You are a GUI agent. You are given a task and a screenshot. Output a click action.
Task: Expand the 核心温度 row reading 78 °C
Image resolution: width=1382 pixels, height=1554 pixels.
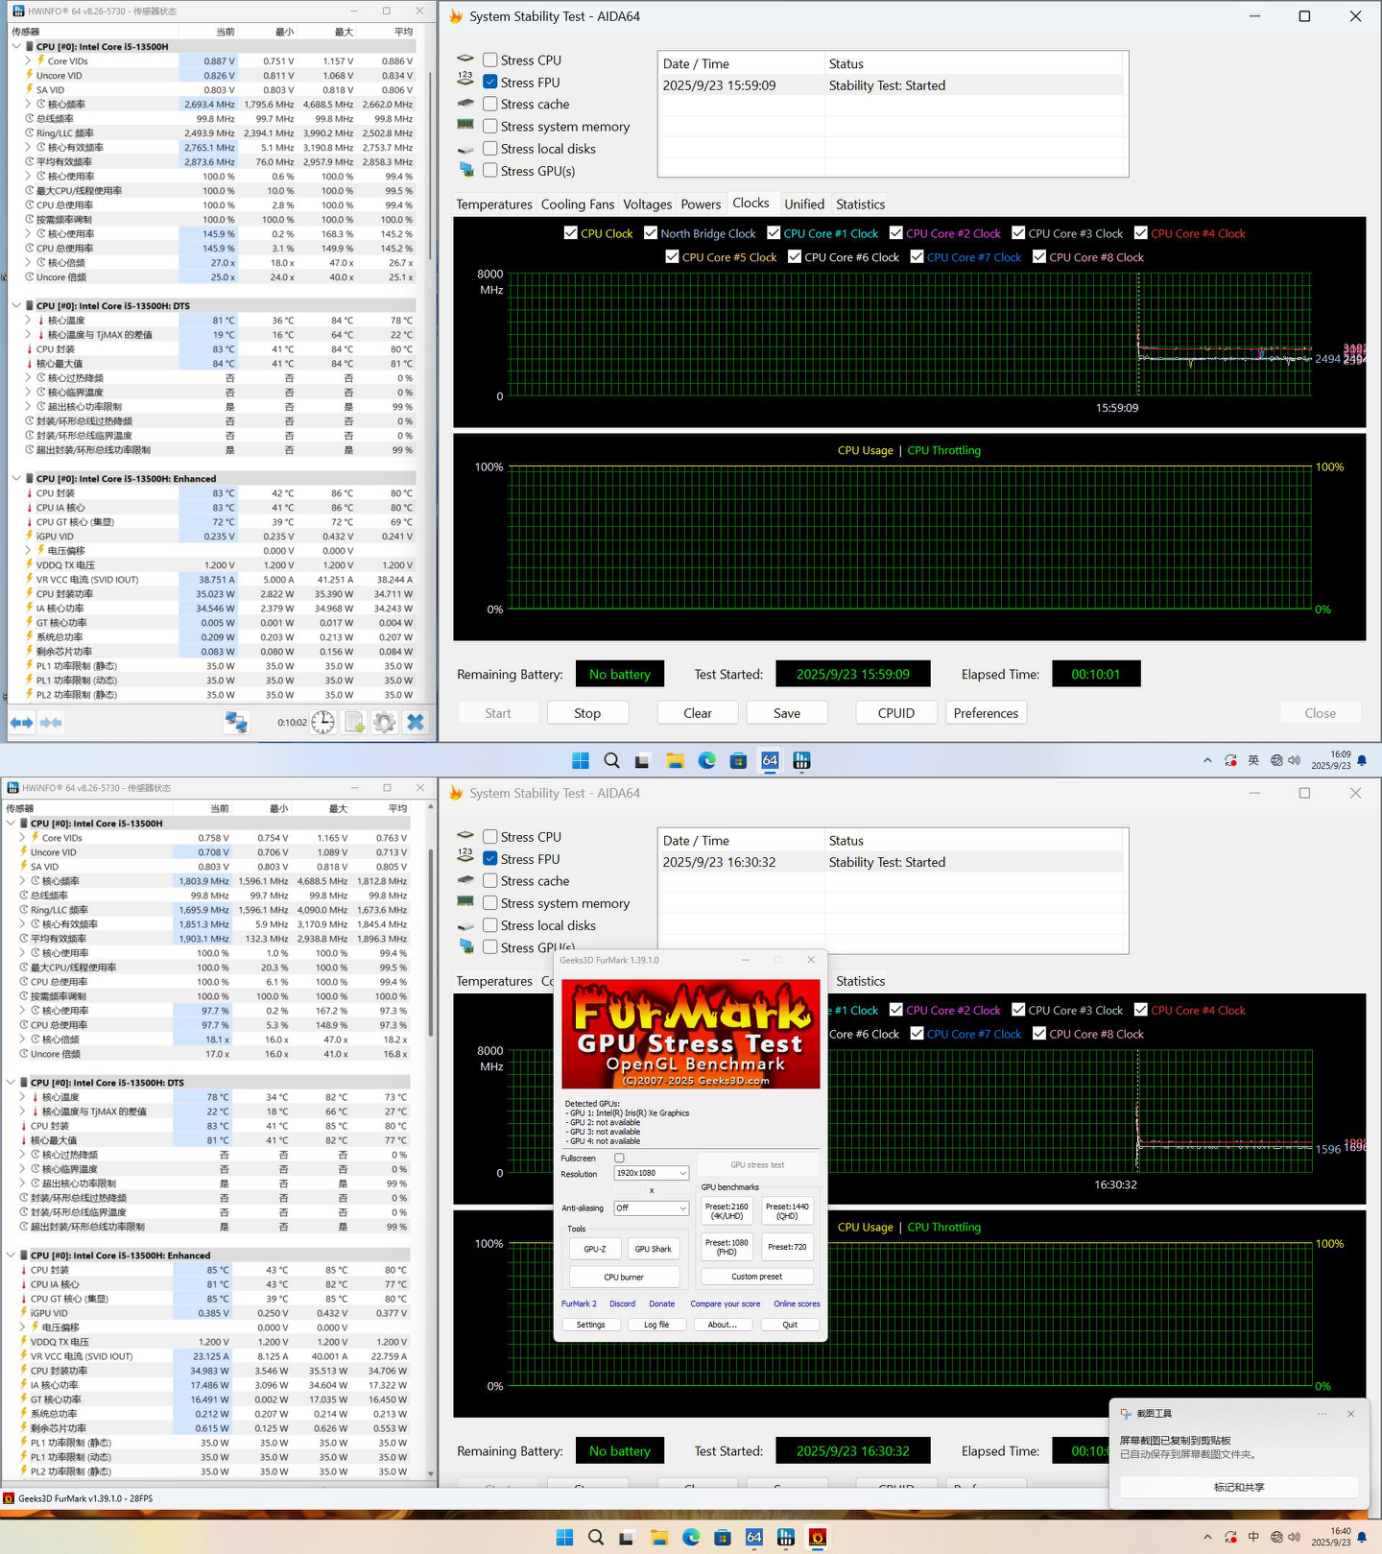pos(23,1097)
